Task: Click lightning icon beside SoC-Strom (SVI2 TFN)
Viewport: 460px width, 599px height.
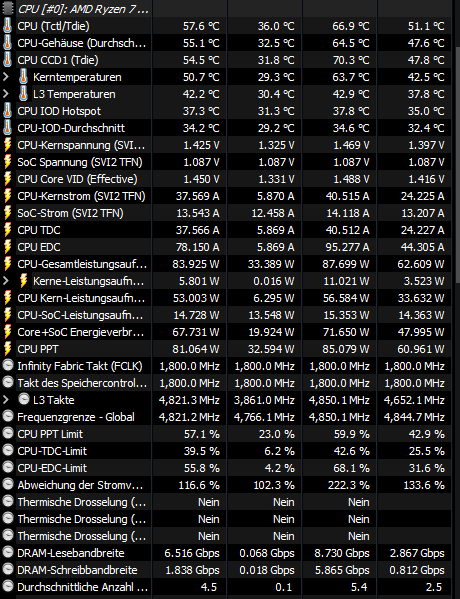Action: [x=7, y=213]
